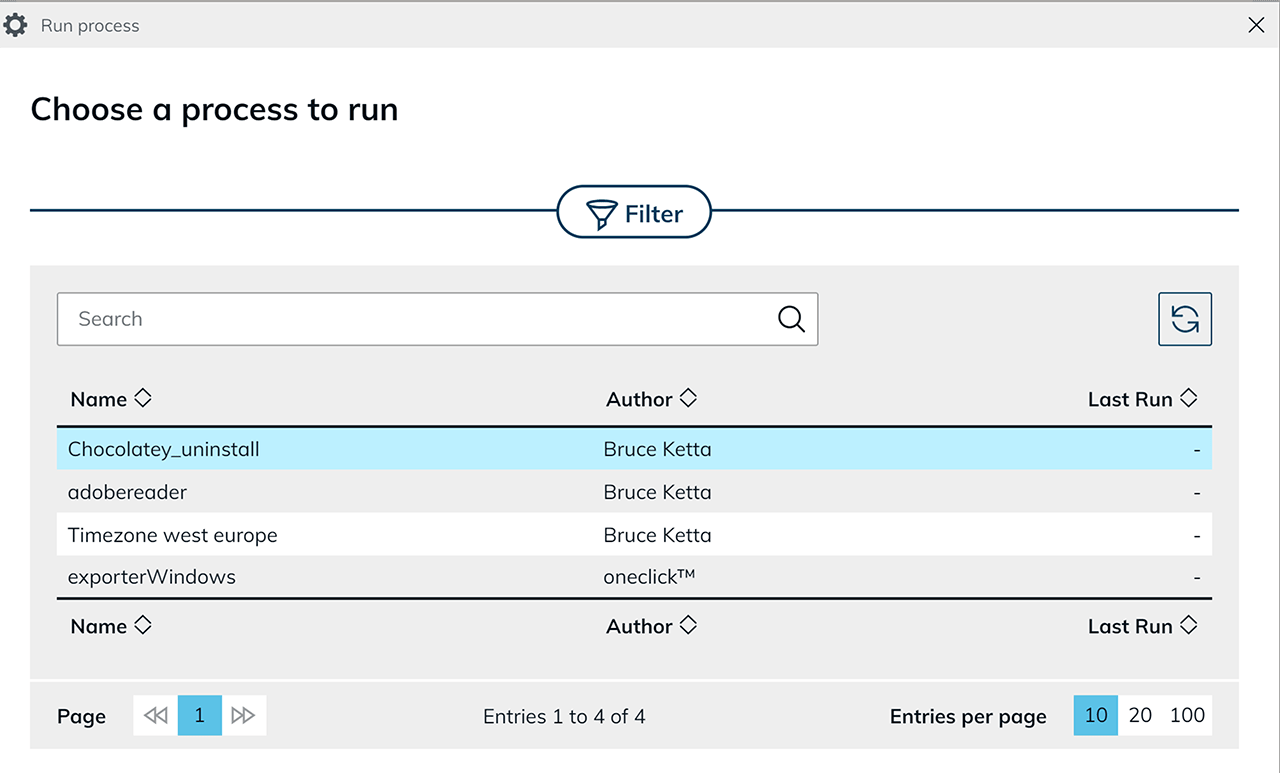The image size is (1280, 773).
Task: Click the sort icon beside bottom Last Run
Action: (1188, 625)
